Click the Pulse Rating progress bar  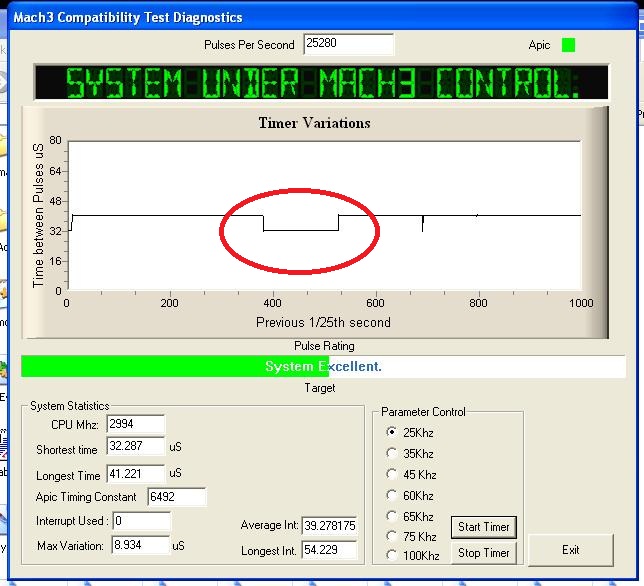tap(324, 366)
